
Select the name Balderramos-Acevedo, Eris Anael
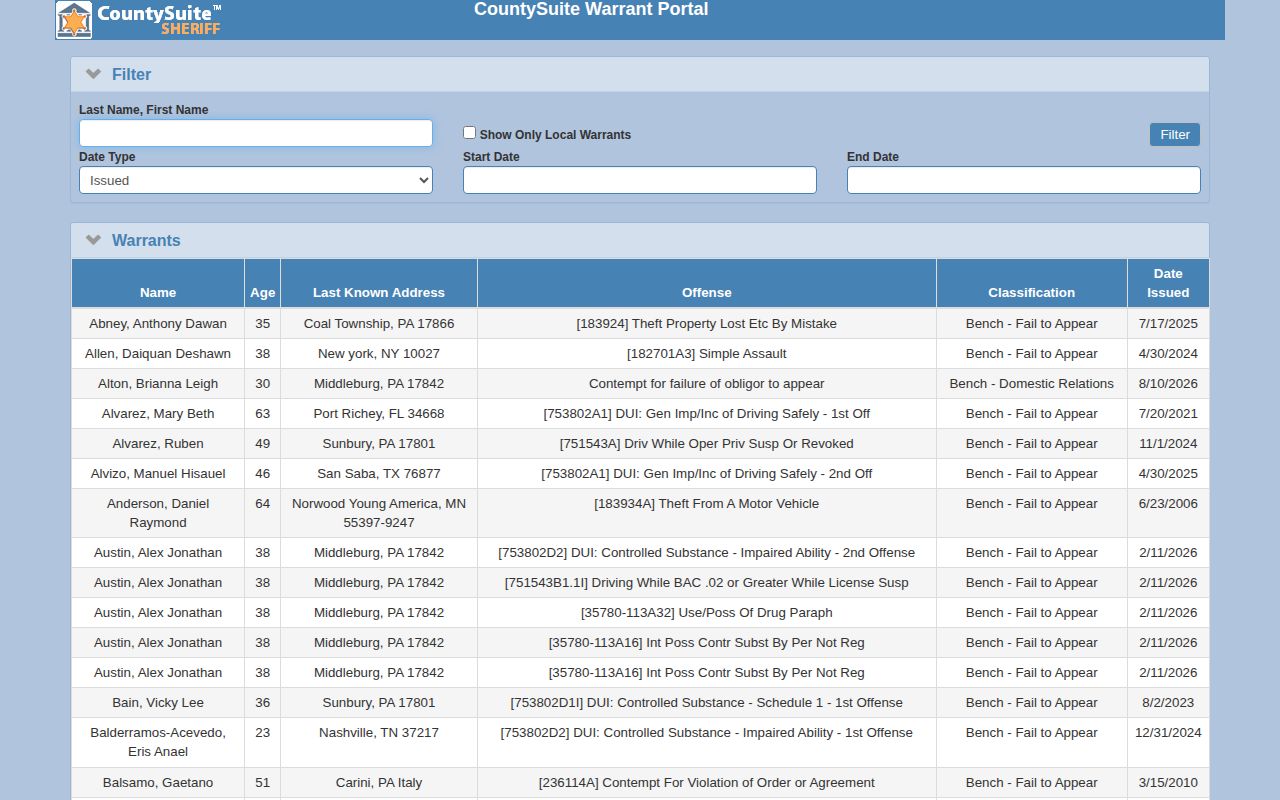[x=158, y=742]
